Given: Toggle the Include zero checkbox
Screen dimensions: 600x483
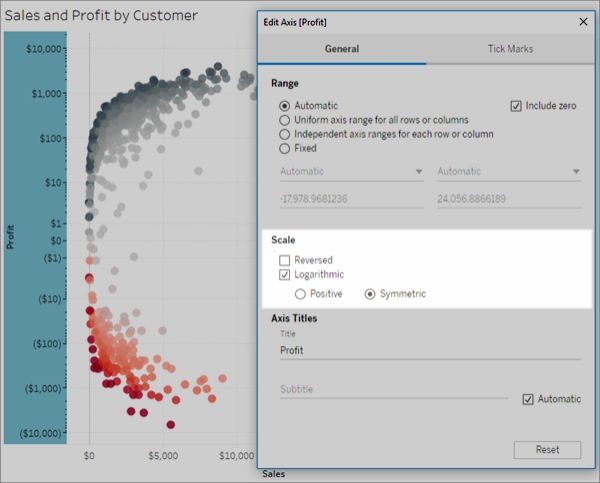Looking at the screenshot, I should click(516, 106).
